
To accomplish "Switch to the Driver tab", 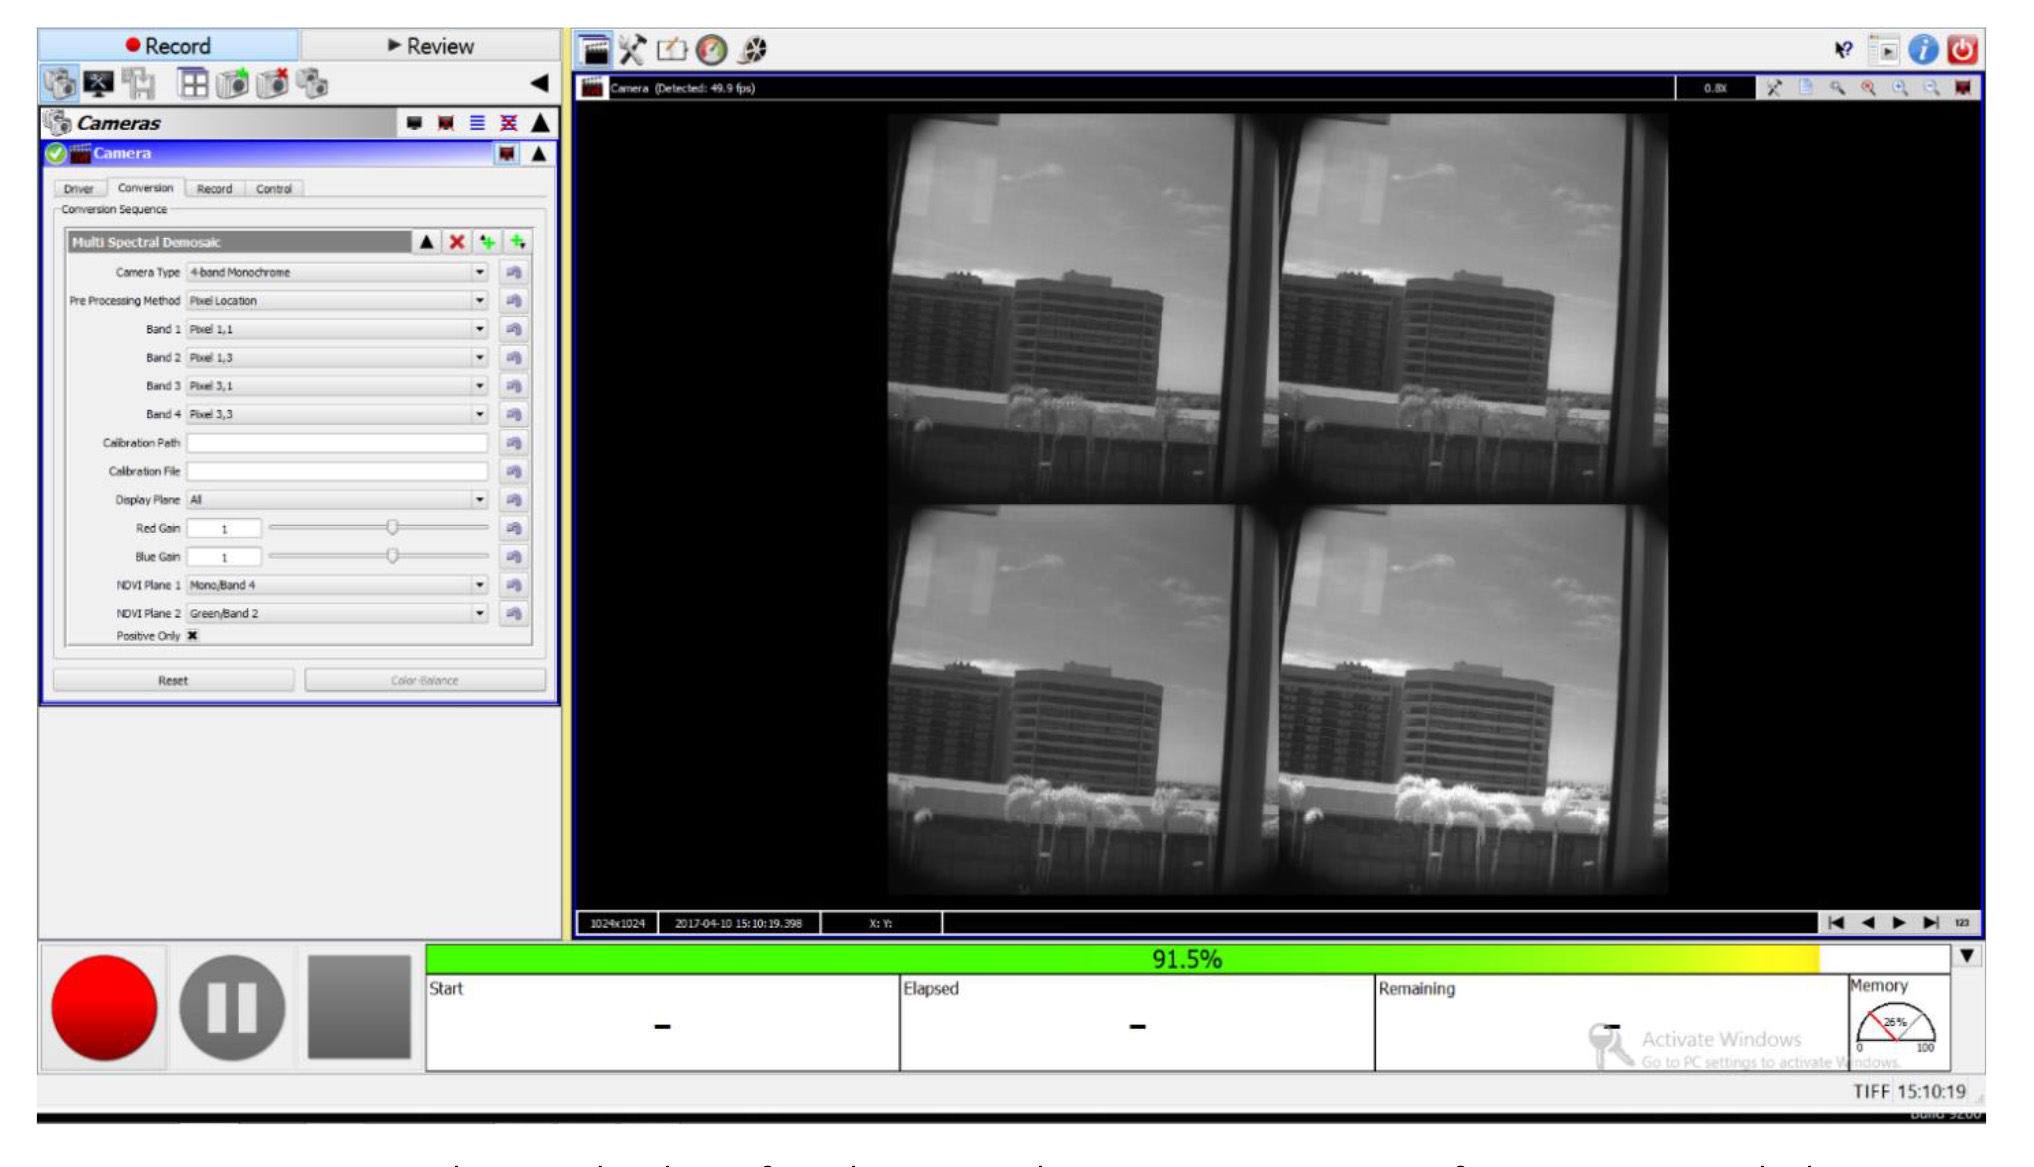I will click(78, 189).
